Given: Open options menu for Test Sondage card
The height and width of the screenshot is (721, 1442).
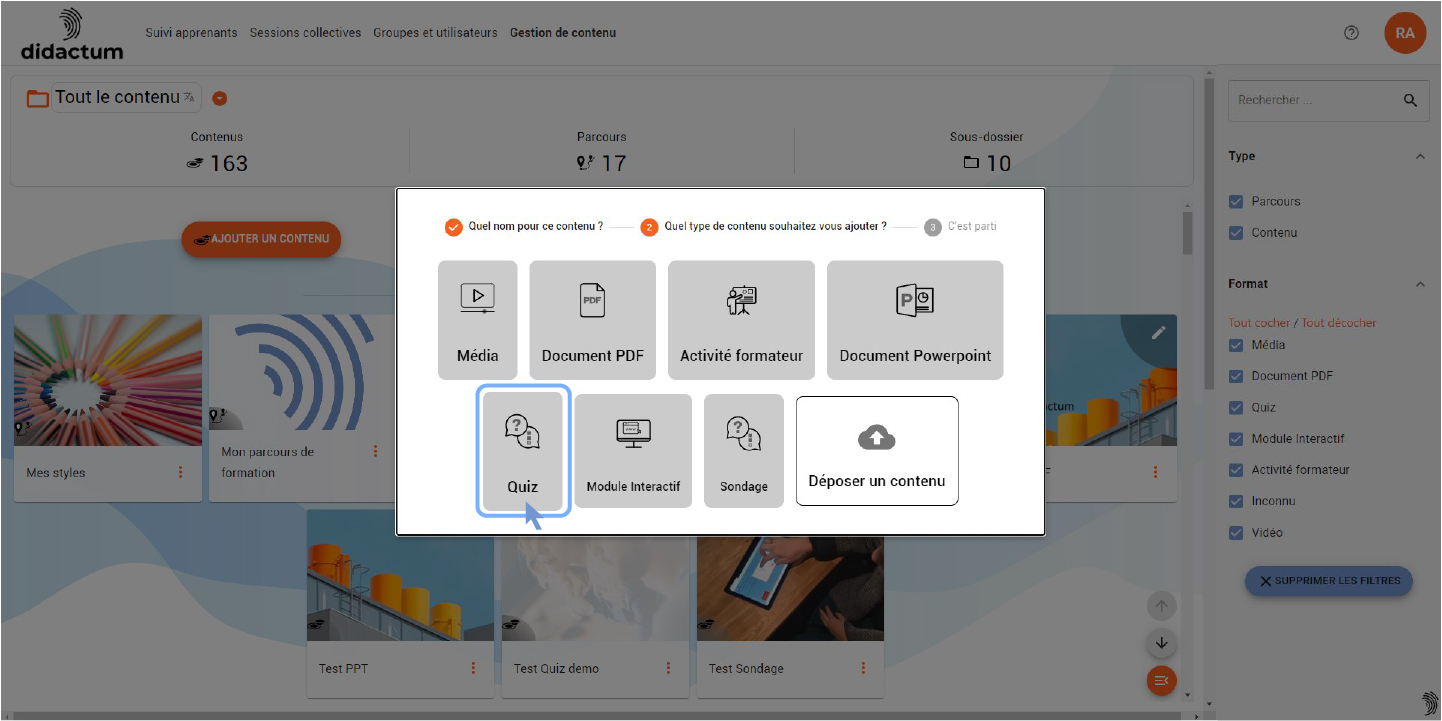Looking at the screenshot, I should pos(863,668).
